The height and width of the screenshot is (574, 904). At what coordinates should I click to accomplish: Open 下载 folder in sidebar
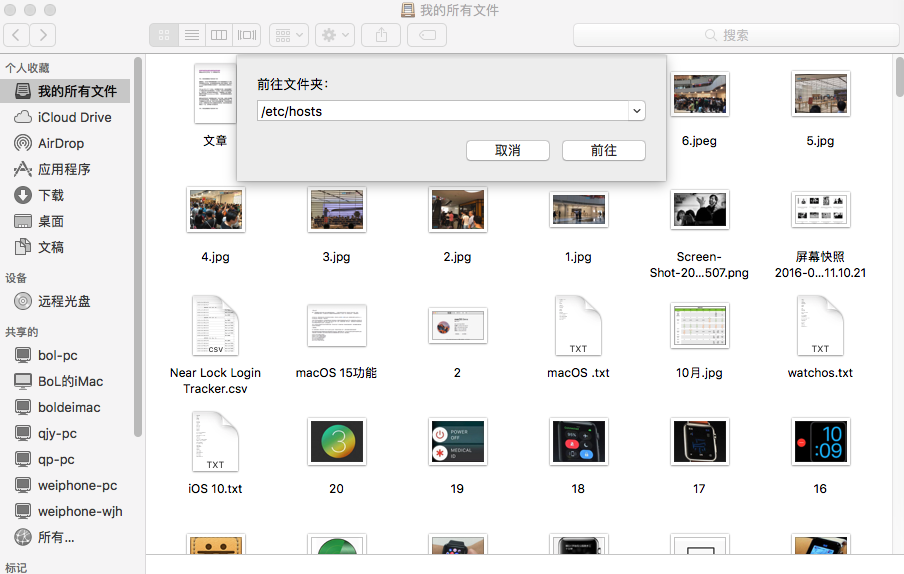[x=51, y=195]
